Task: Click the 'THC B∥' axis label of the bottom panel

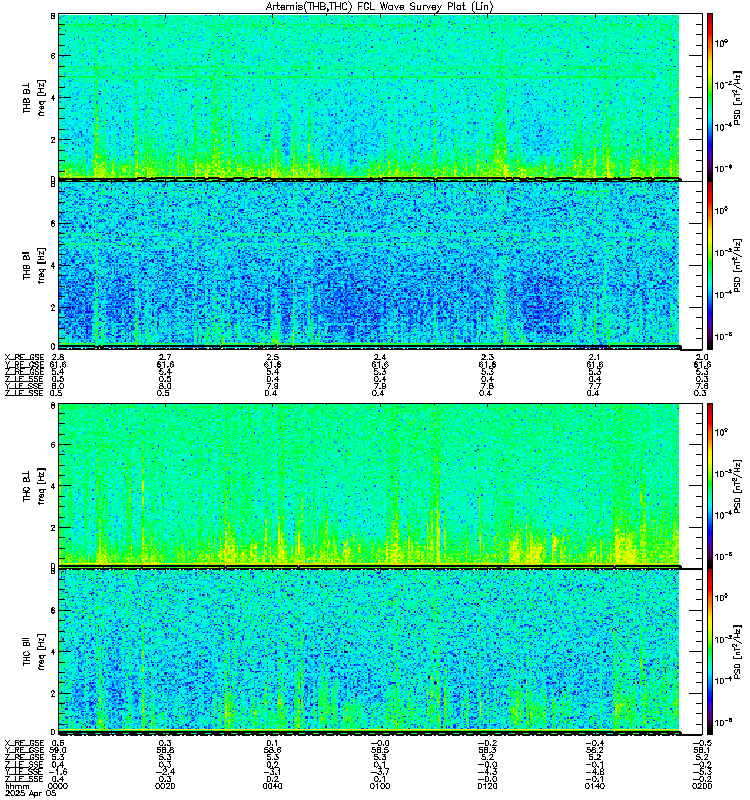Action: [27, 651]
